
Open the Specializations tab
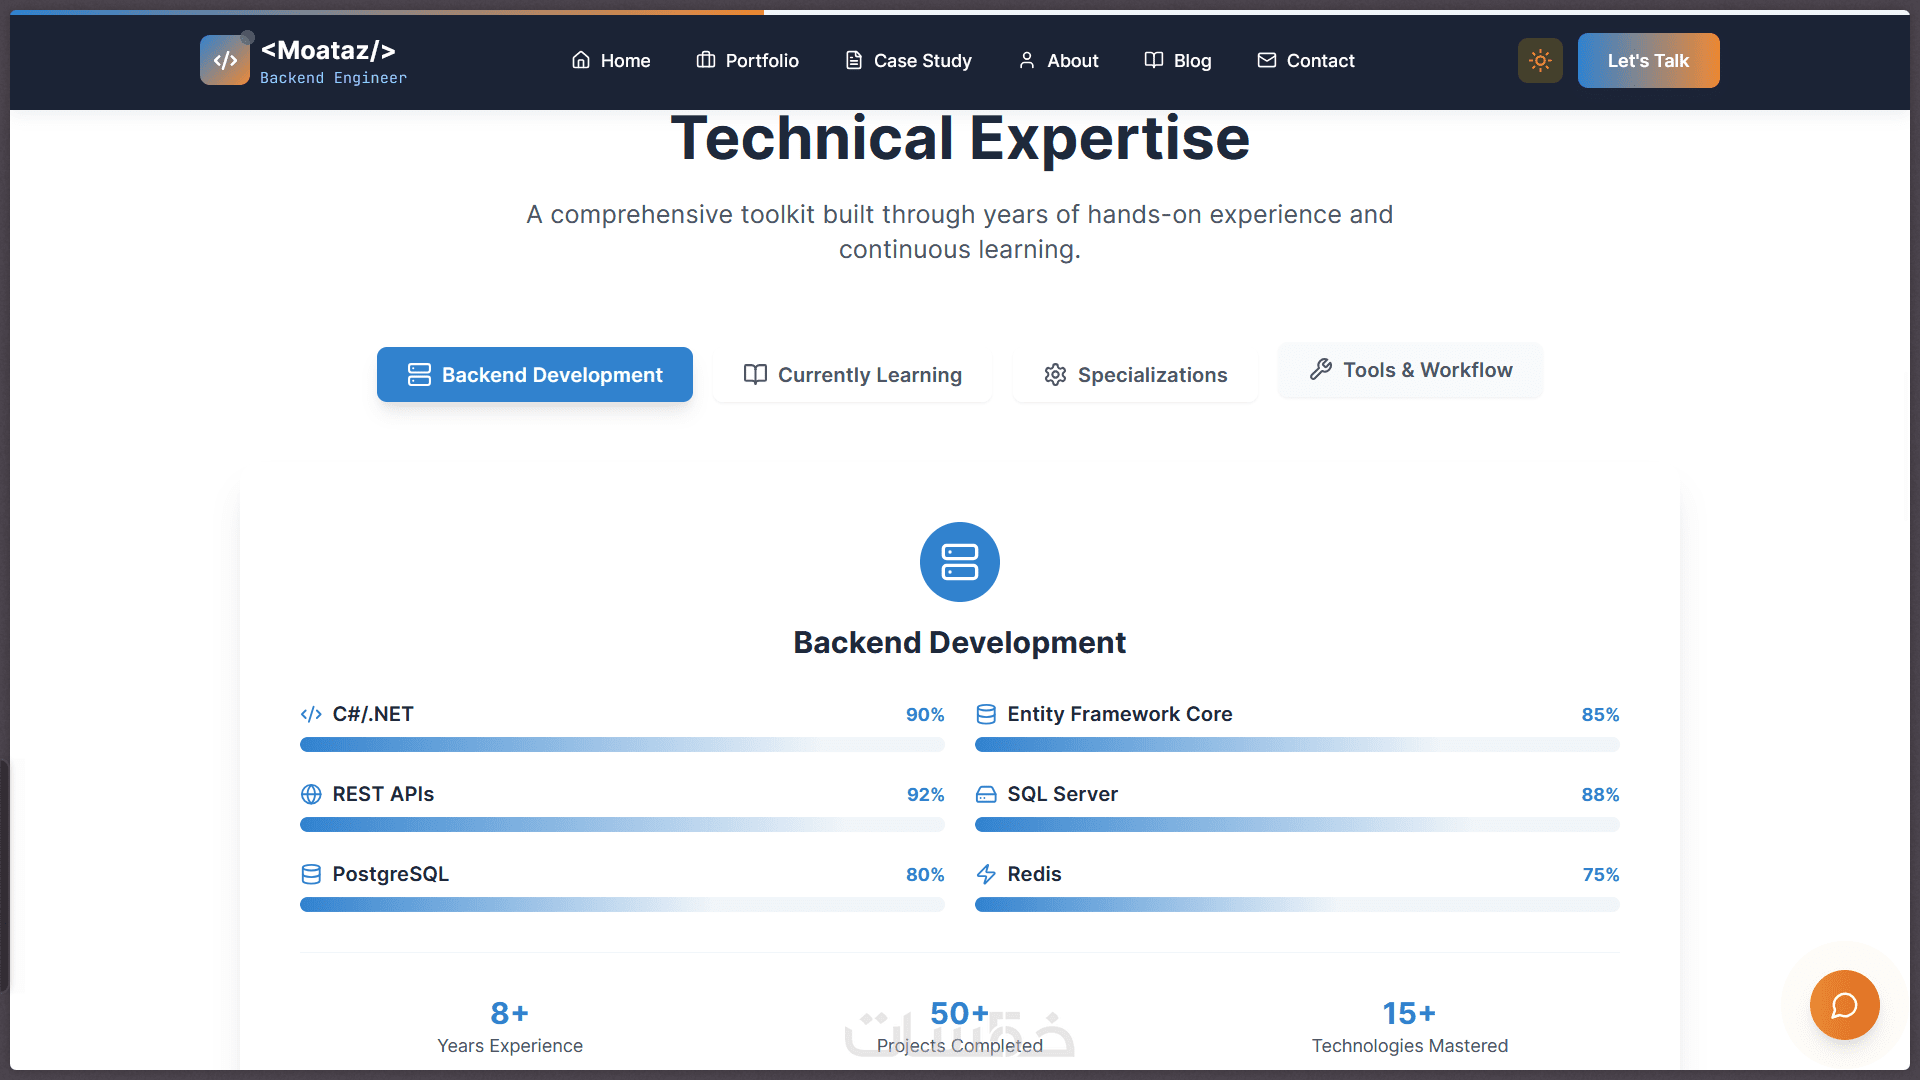[x=1135, y=375]
